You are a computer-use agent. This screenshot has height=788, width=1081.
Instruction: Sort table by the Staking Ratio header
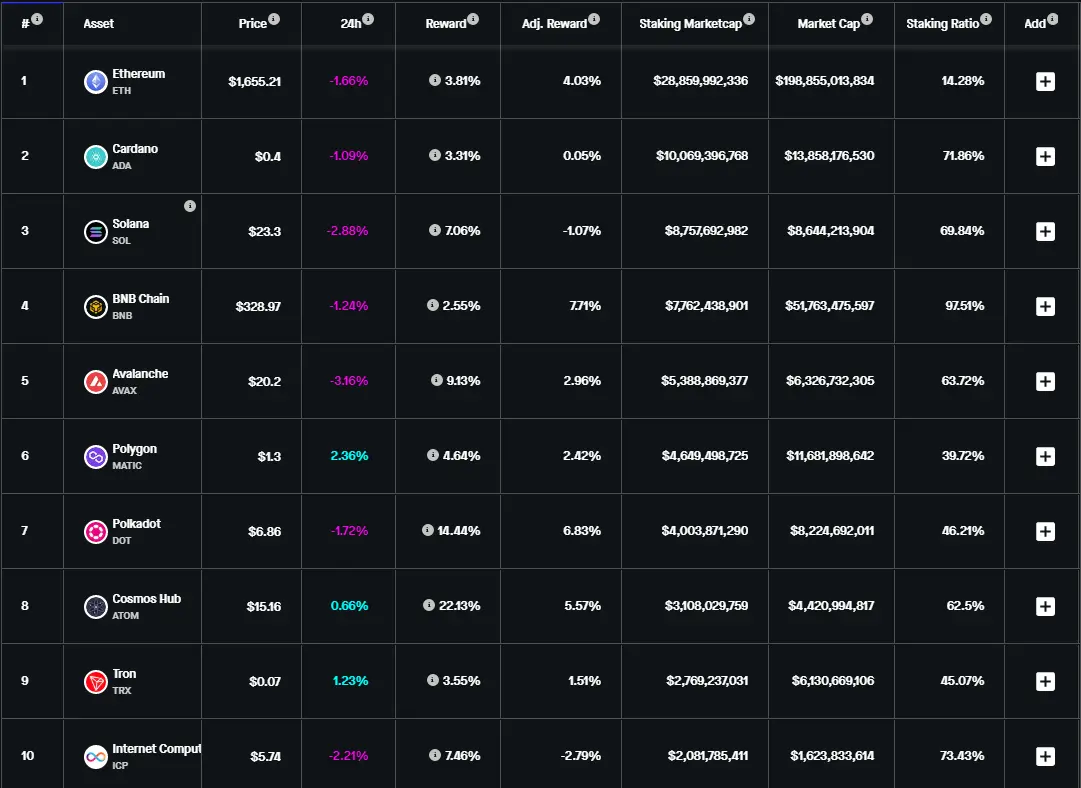(x=942, y=23)
